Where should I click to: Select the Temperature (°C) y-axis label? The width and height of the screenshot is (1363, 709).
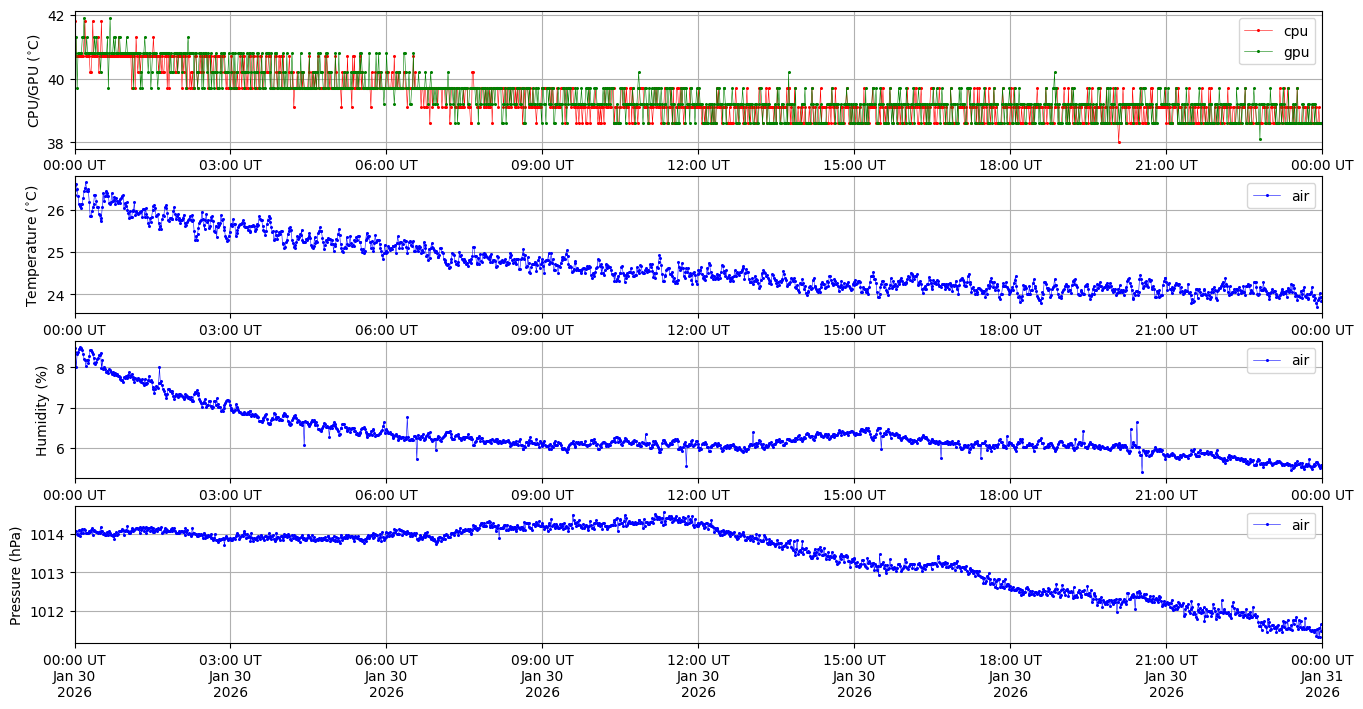(33, 245)
